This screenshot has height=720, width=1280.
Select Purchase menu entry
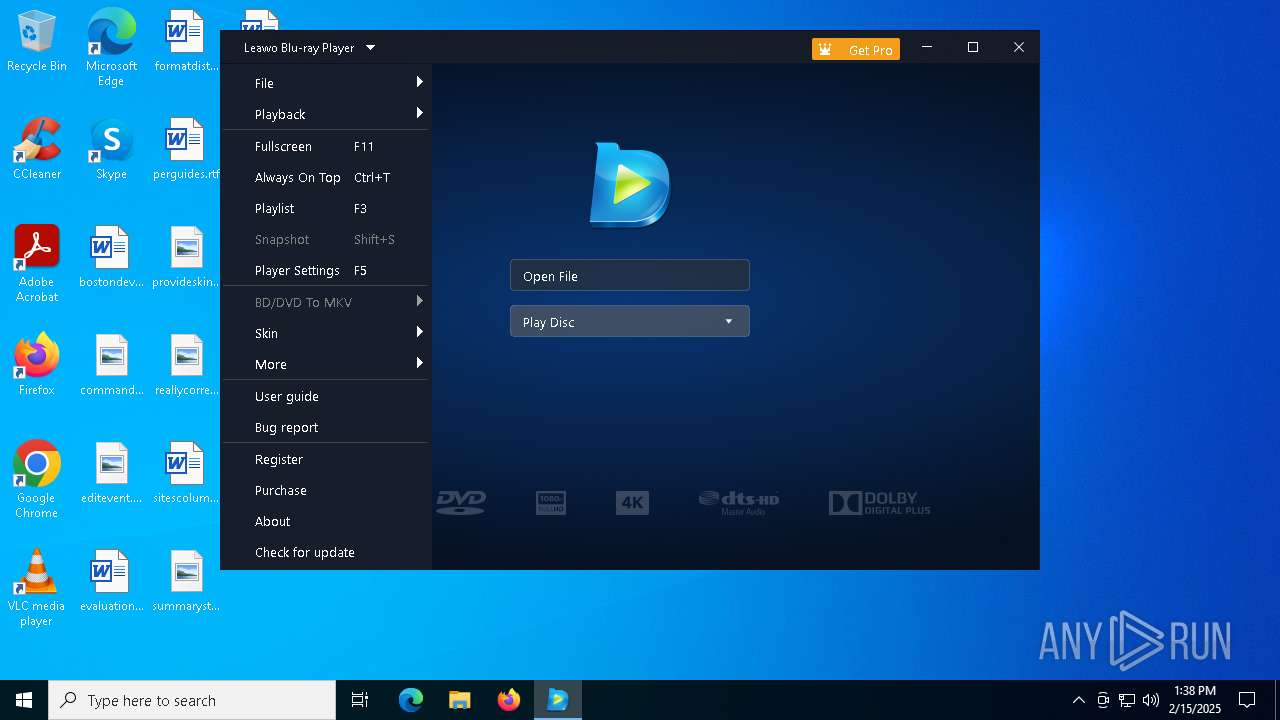pyautogui.click(x=326, y=490)
